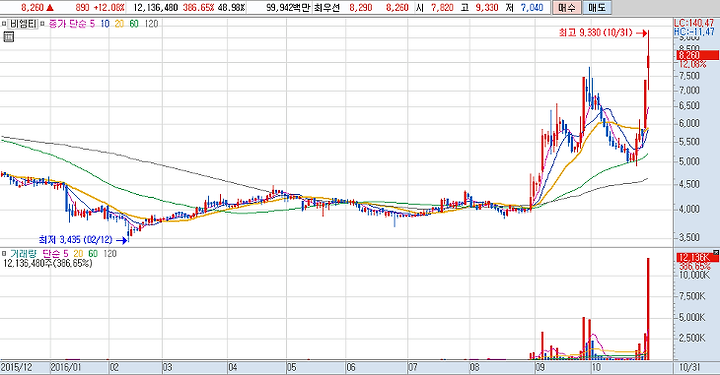The width and height of the screenshot is (720, 375).
Task: Click the orange 20 volume average legend
Action: (x=78, y=254)
